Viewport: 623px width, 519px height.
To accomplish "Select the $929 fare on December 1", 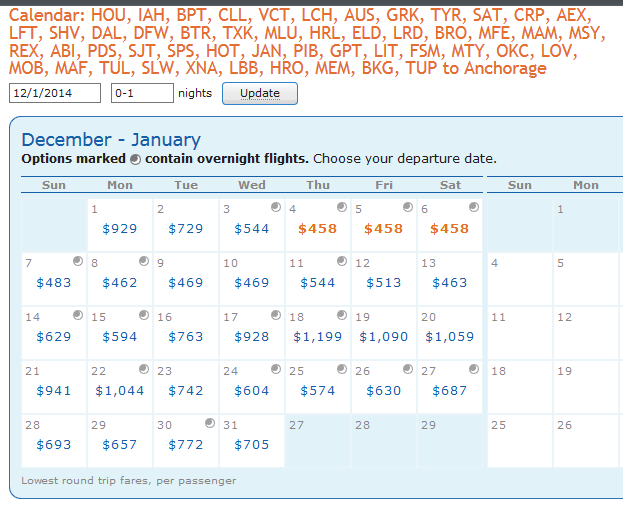I will pyautogui.click(x=120, y=228).
